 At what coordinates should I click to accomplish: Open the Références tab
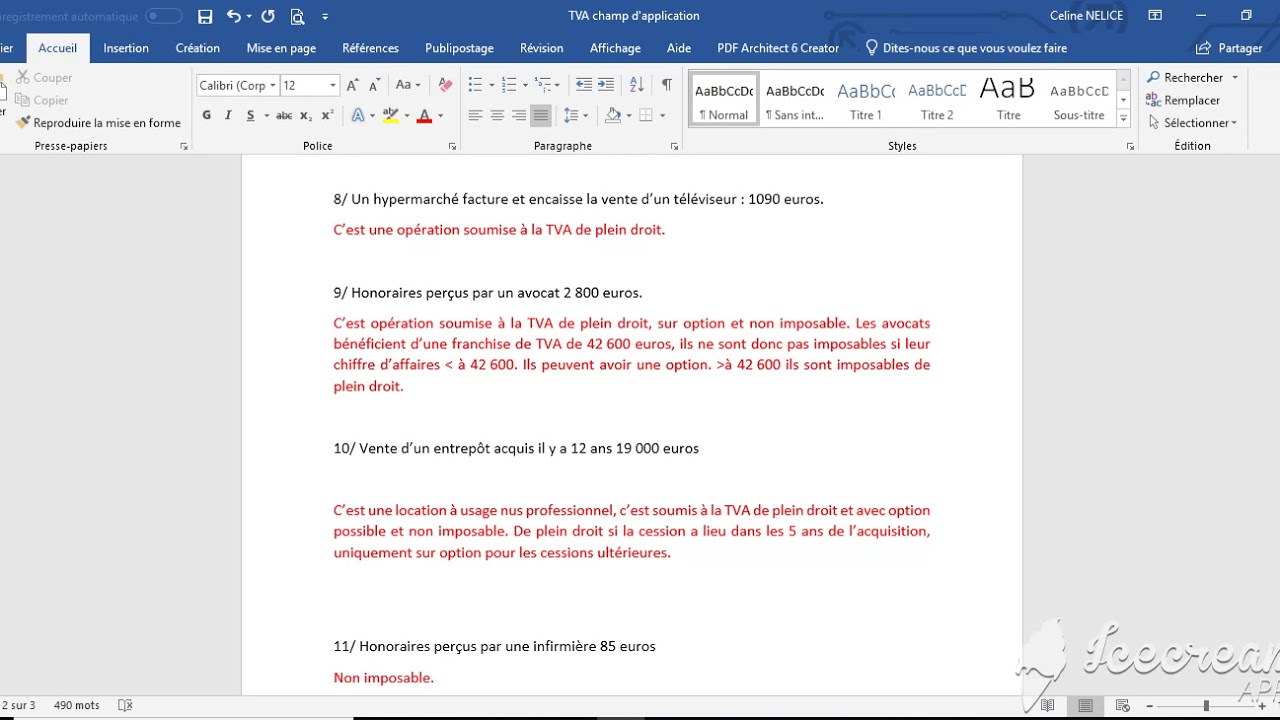pos(370,48)
